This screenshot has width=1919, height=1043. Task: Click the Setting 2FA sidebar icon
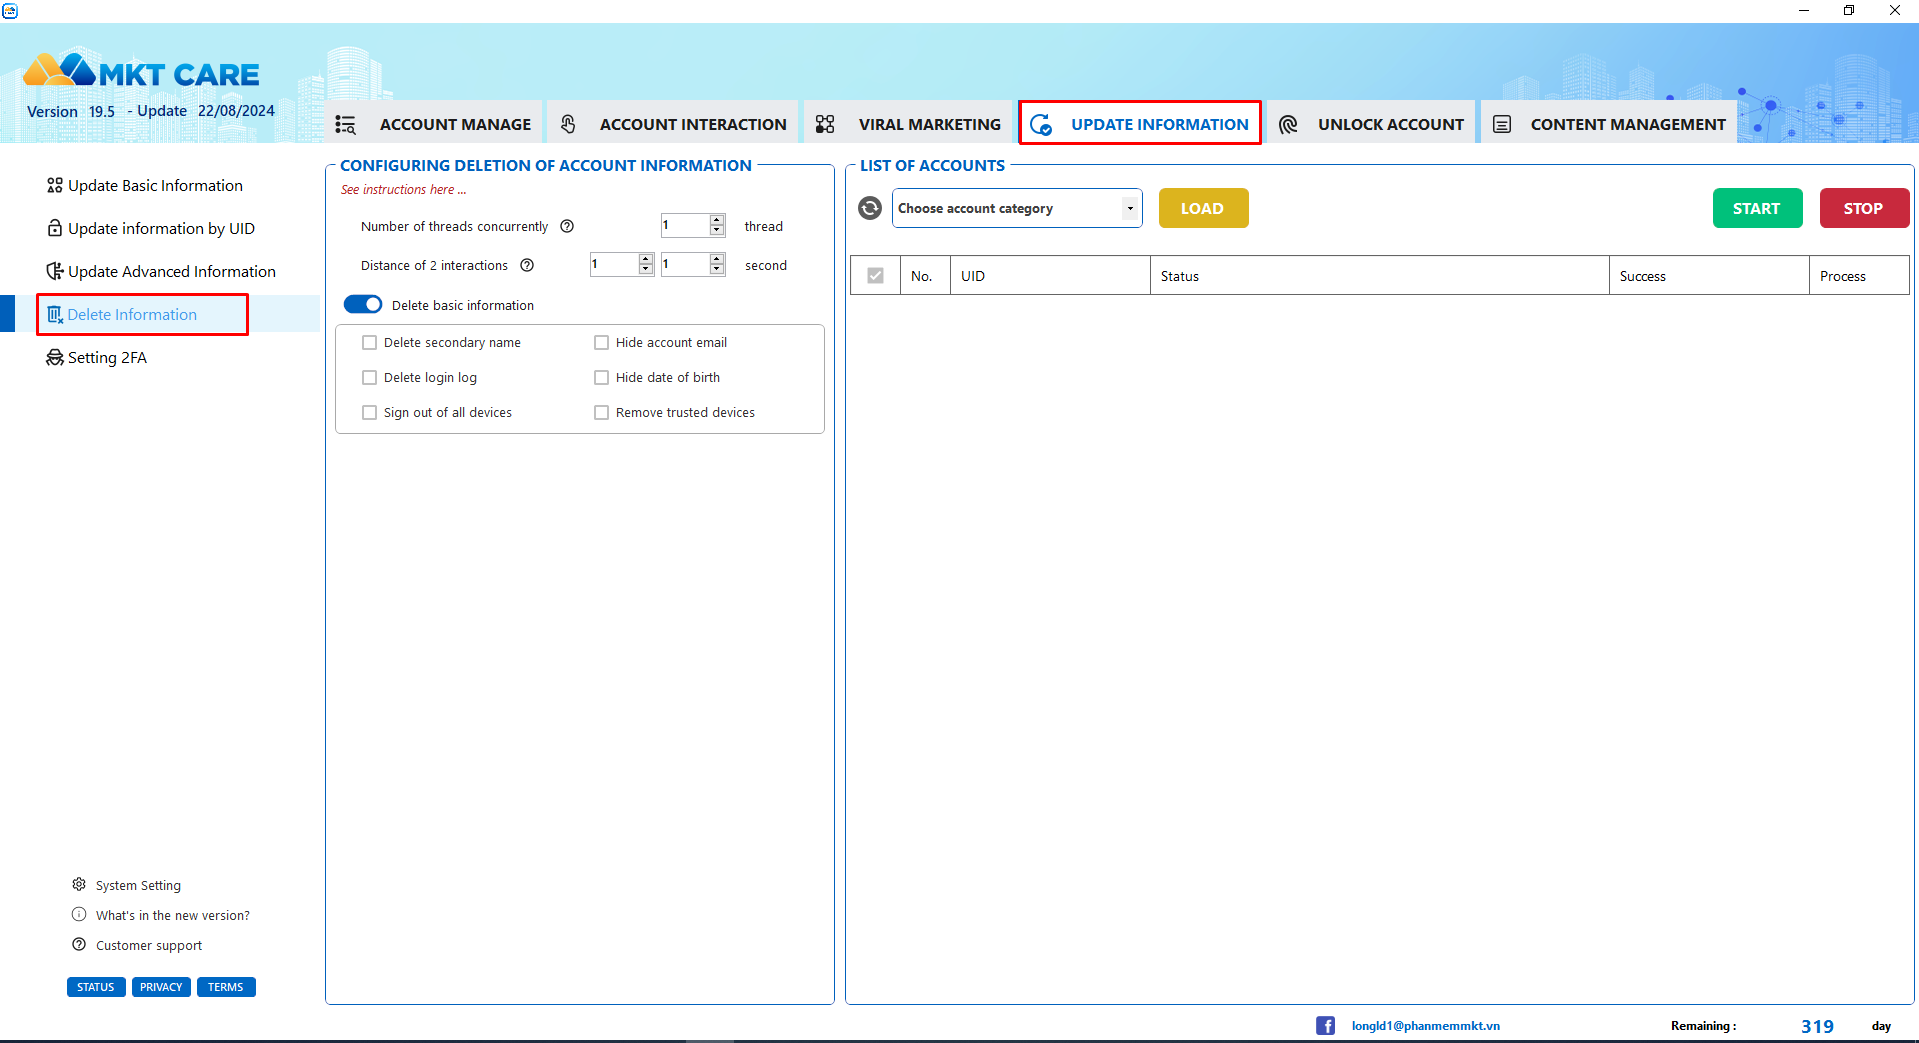(x=55, y=357)
